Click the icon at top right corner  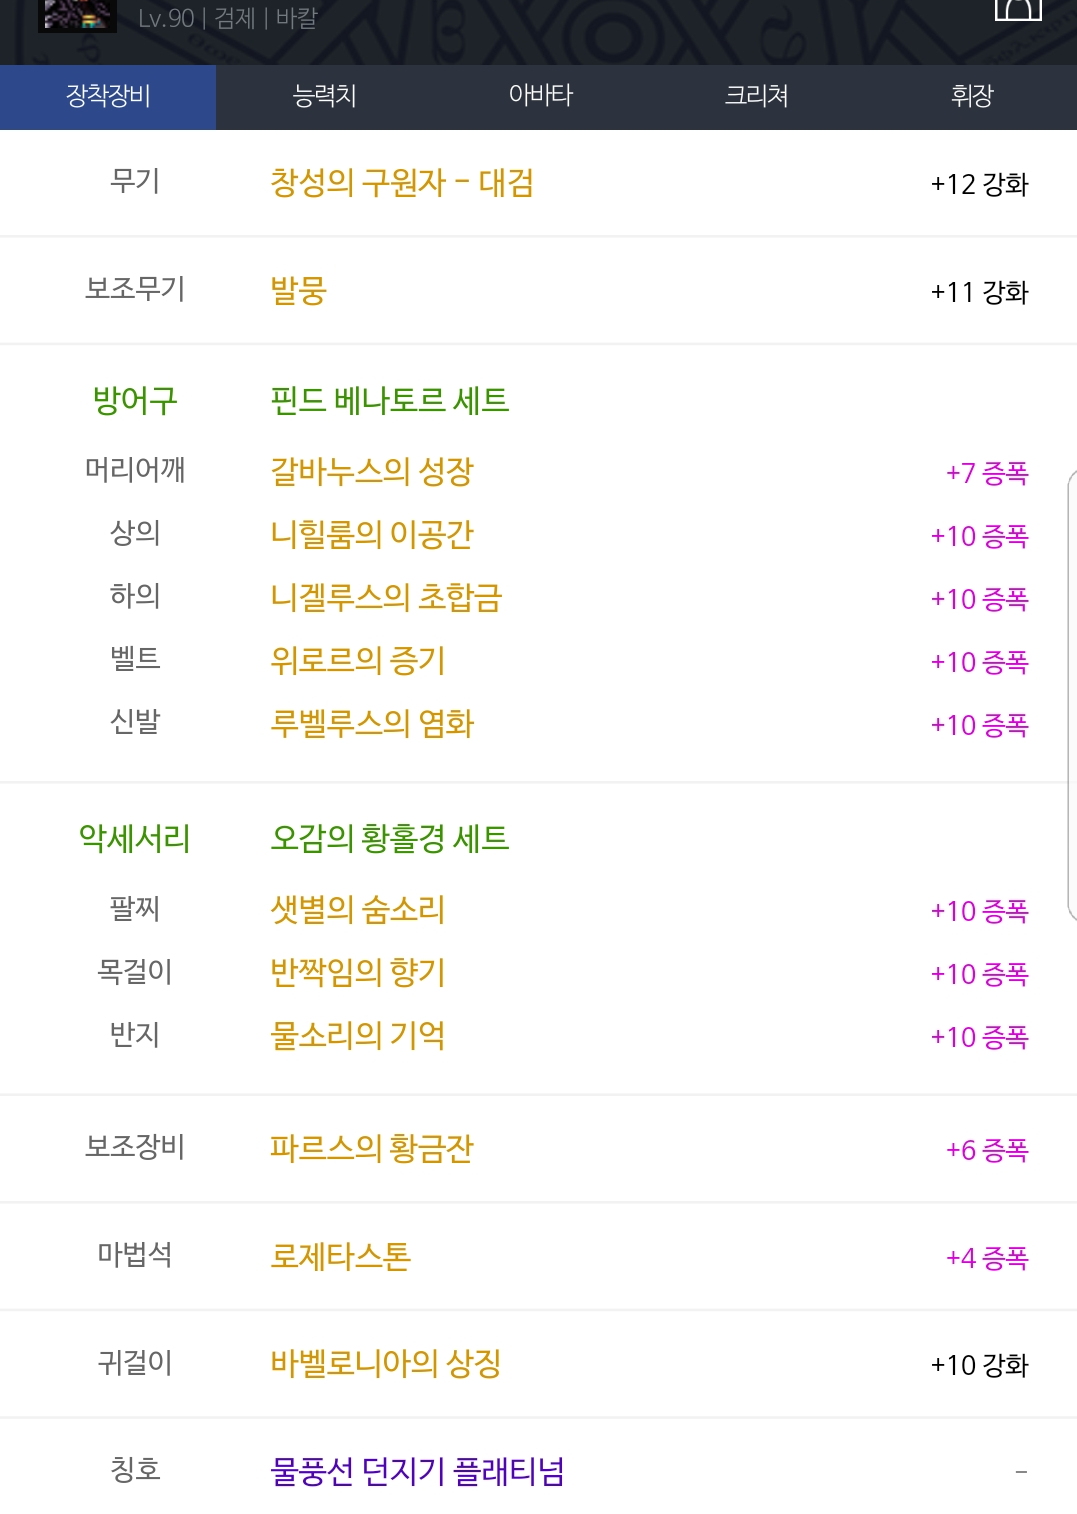click(1018, 10)
